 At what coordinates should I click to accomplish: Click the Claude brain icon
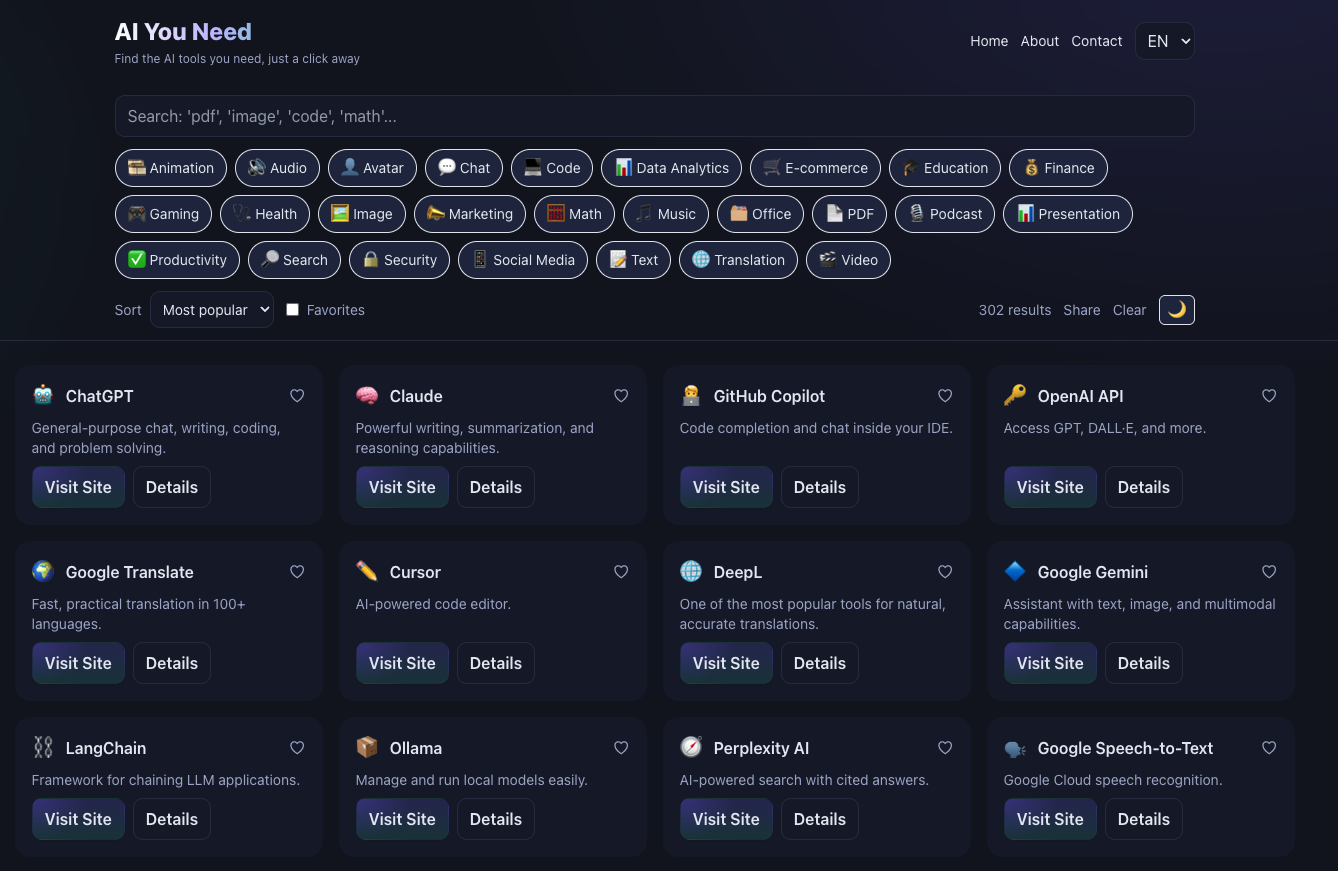tap(367, 395)
